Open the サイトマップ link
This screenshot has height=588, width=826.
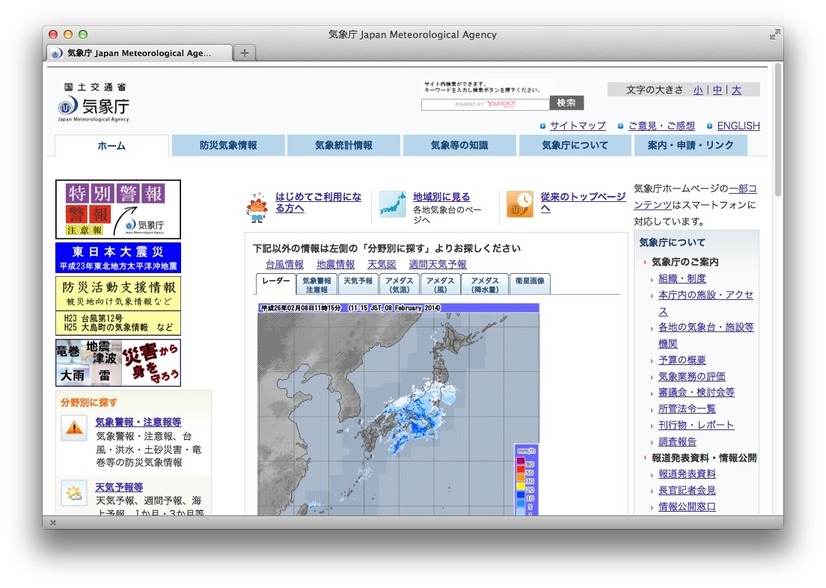point(578,126)
